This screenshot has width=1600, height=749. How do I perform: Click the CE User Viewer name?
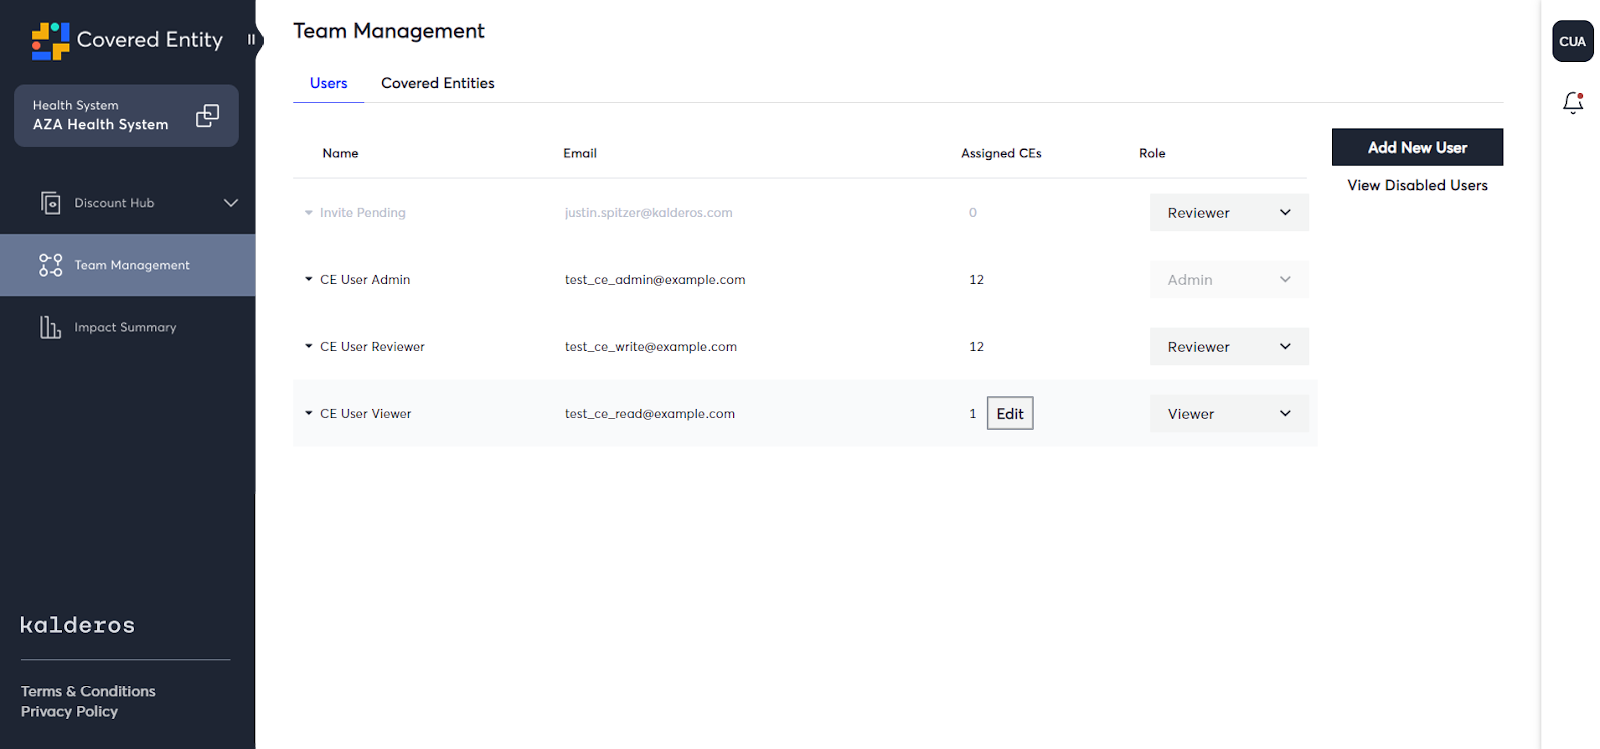click(x=366, y=414)
